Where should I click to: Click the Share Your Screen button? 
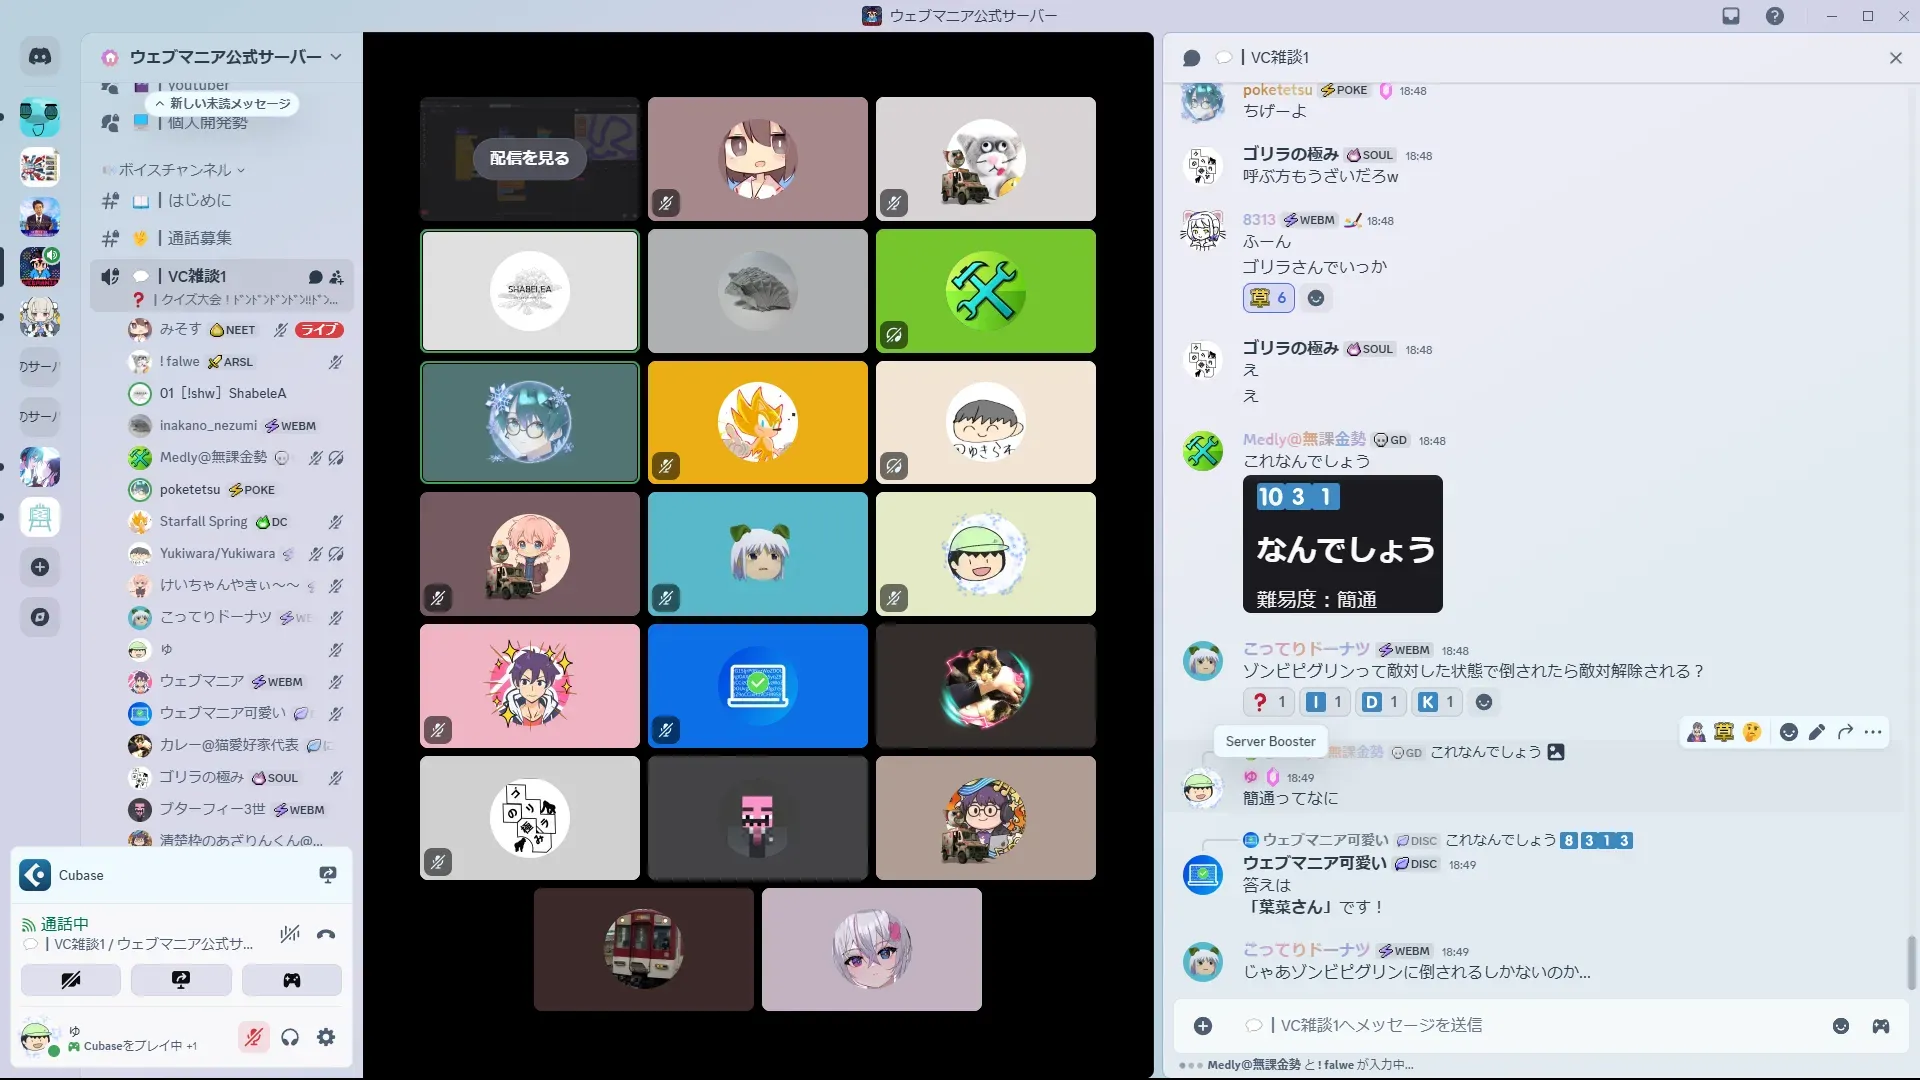tap(181, 980)
